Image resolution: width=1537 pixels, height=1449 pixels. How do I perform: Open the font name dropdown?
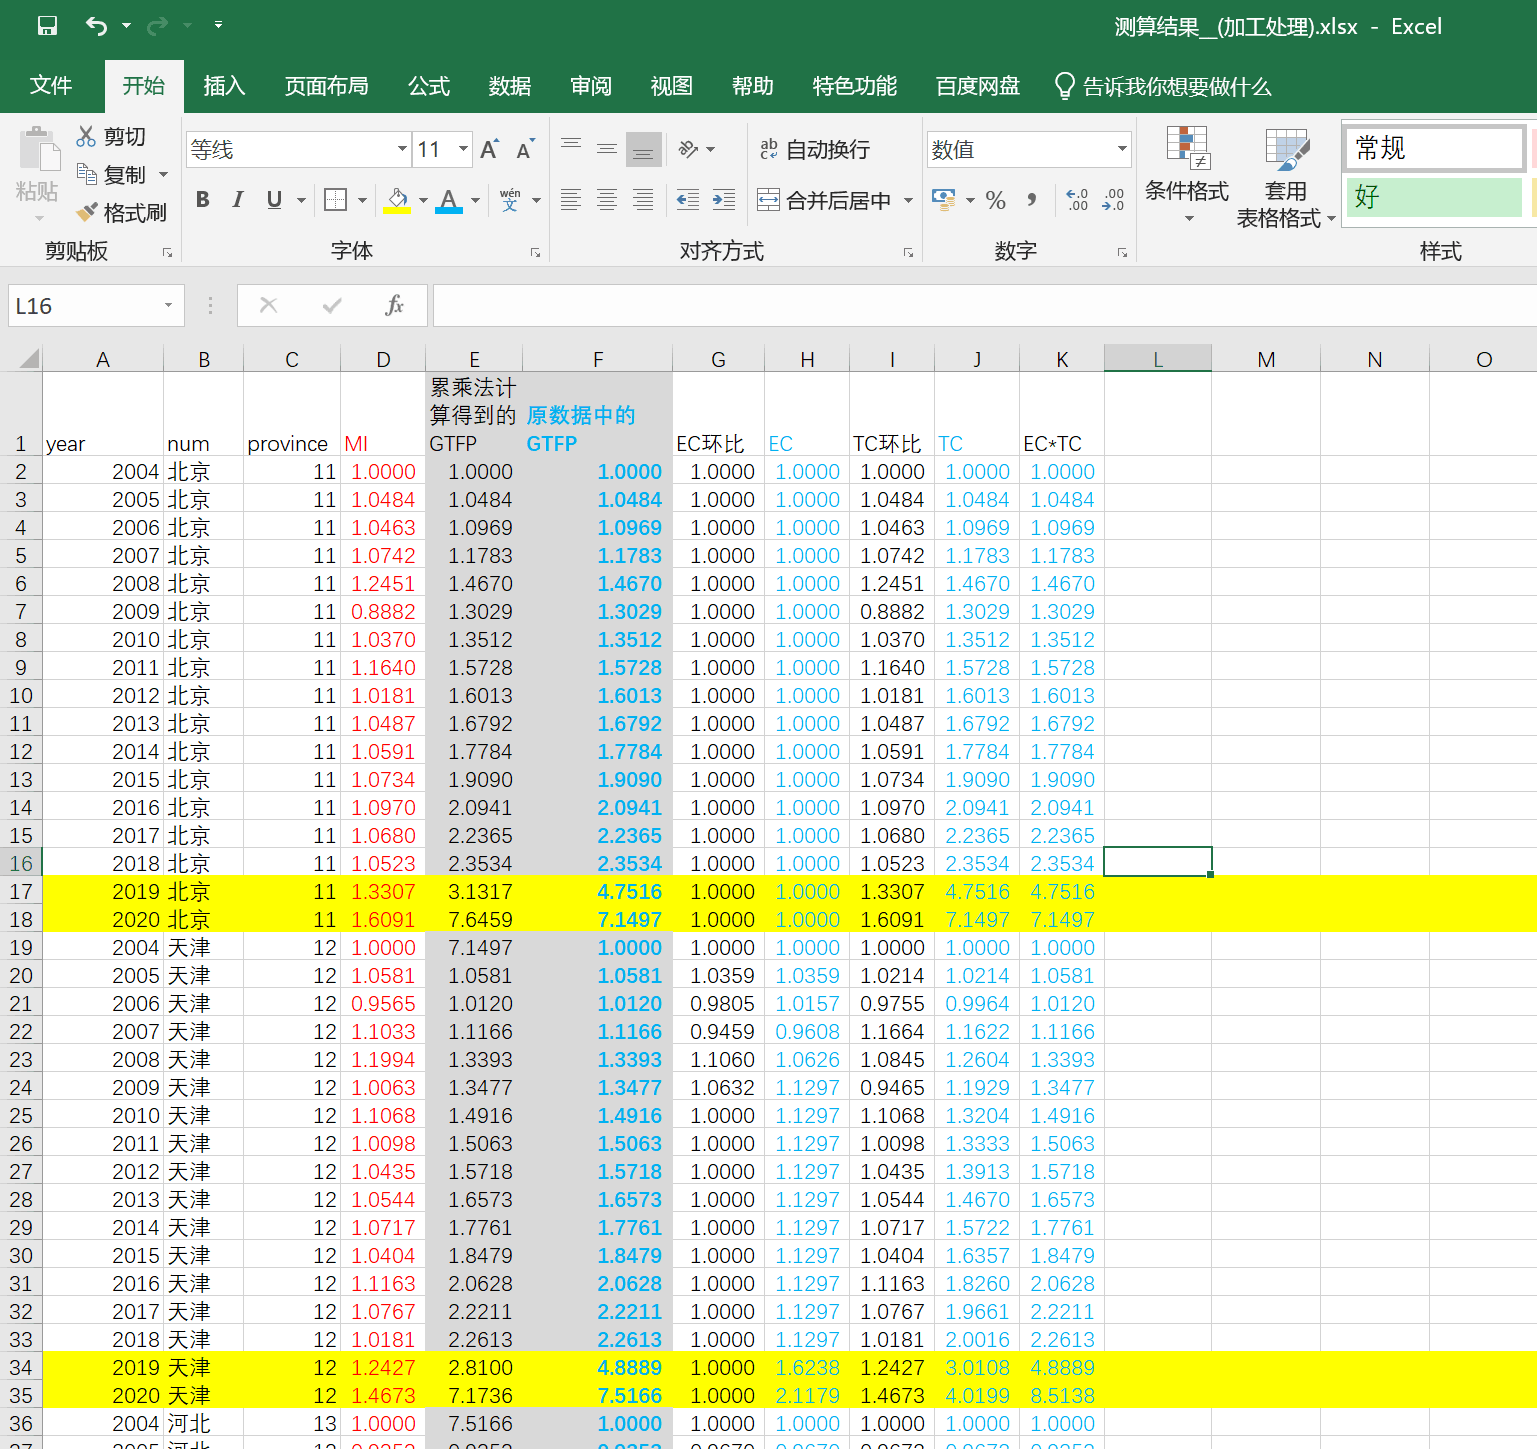(x=402, y=150)
